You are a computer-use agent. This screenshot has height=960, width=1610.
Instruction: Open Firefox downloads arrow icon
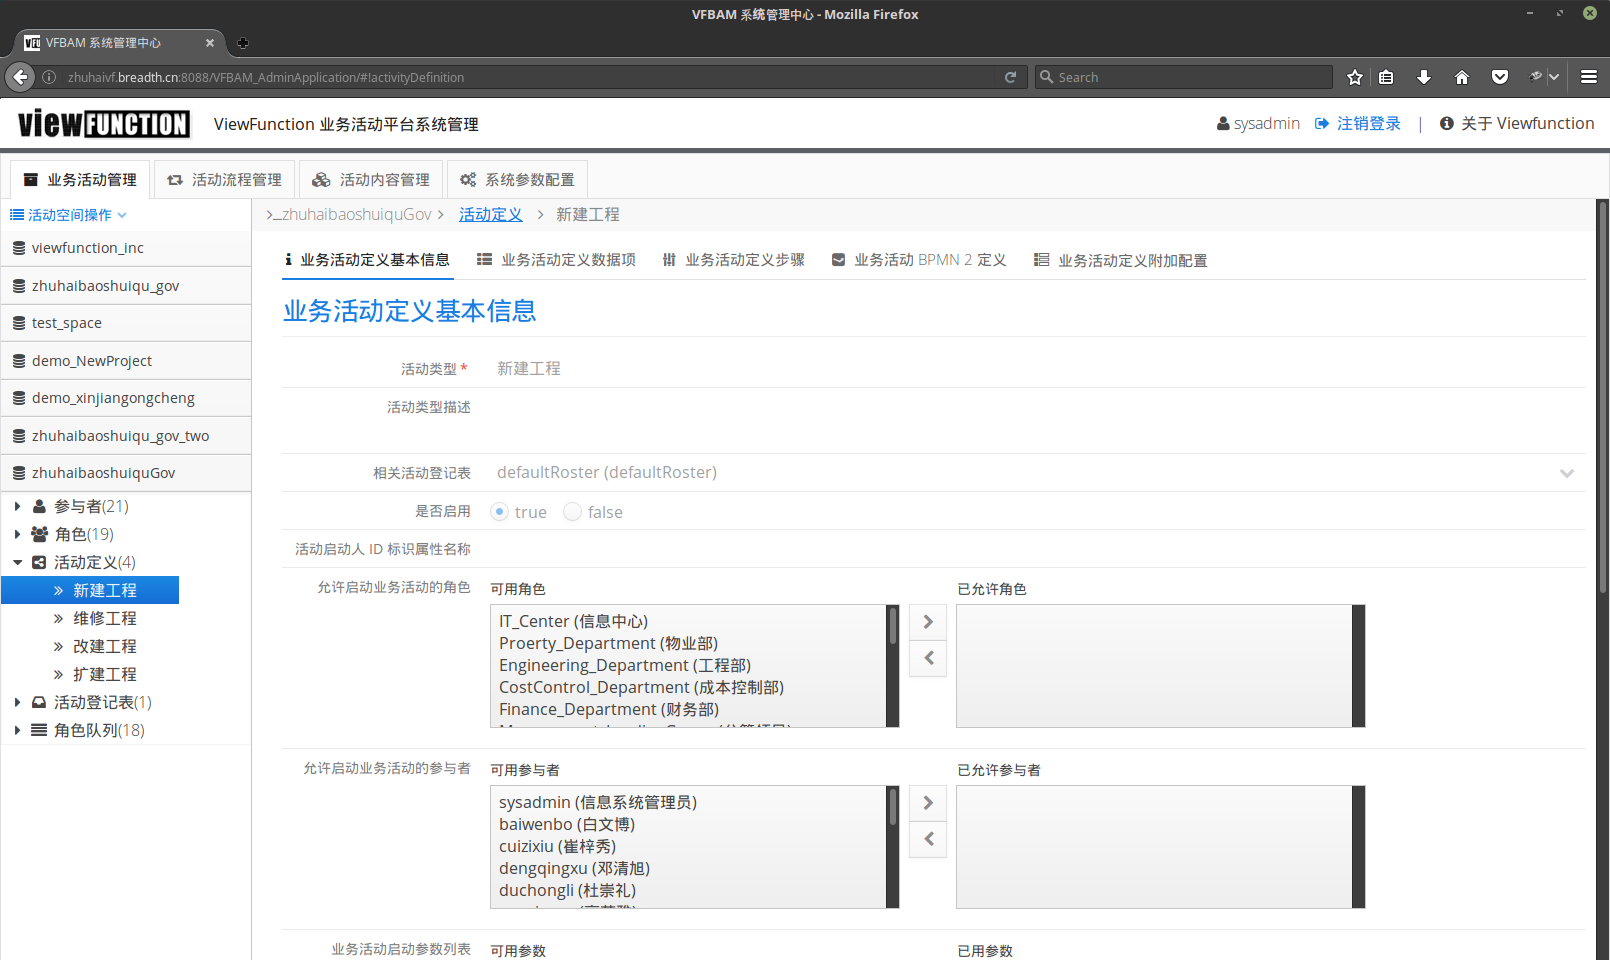pos(1424,77)
